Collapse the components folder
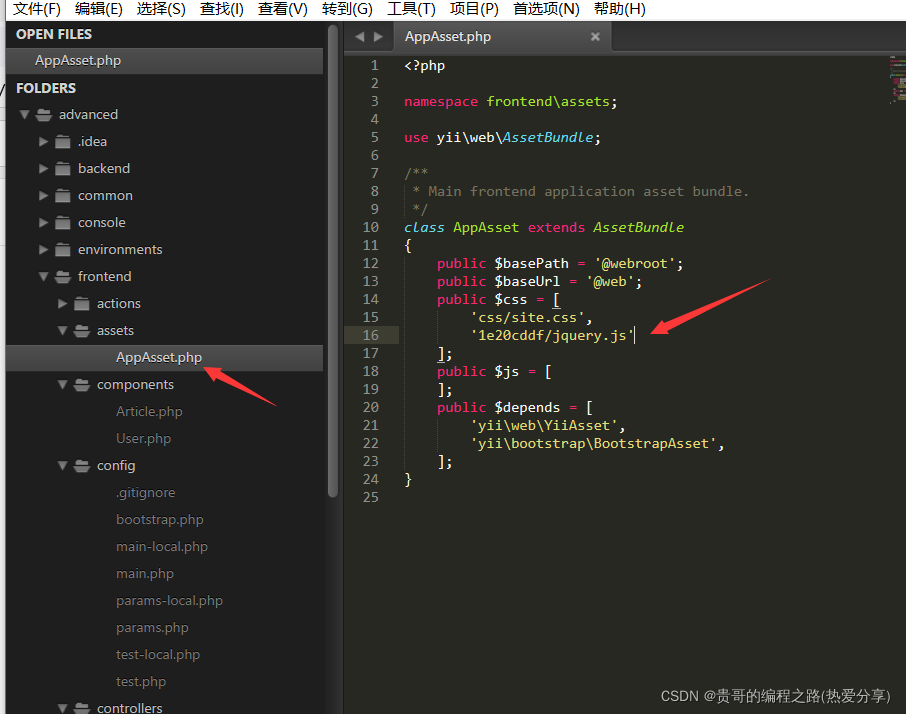Screen dimensions: 906x714 (x=62, y=385)
